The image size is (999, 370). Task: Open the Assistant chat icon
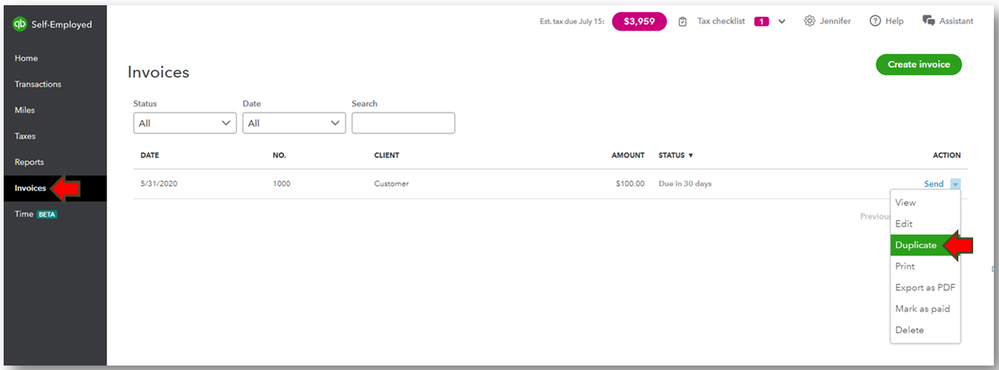[x=928, y=21]
